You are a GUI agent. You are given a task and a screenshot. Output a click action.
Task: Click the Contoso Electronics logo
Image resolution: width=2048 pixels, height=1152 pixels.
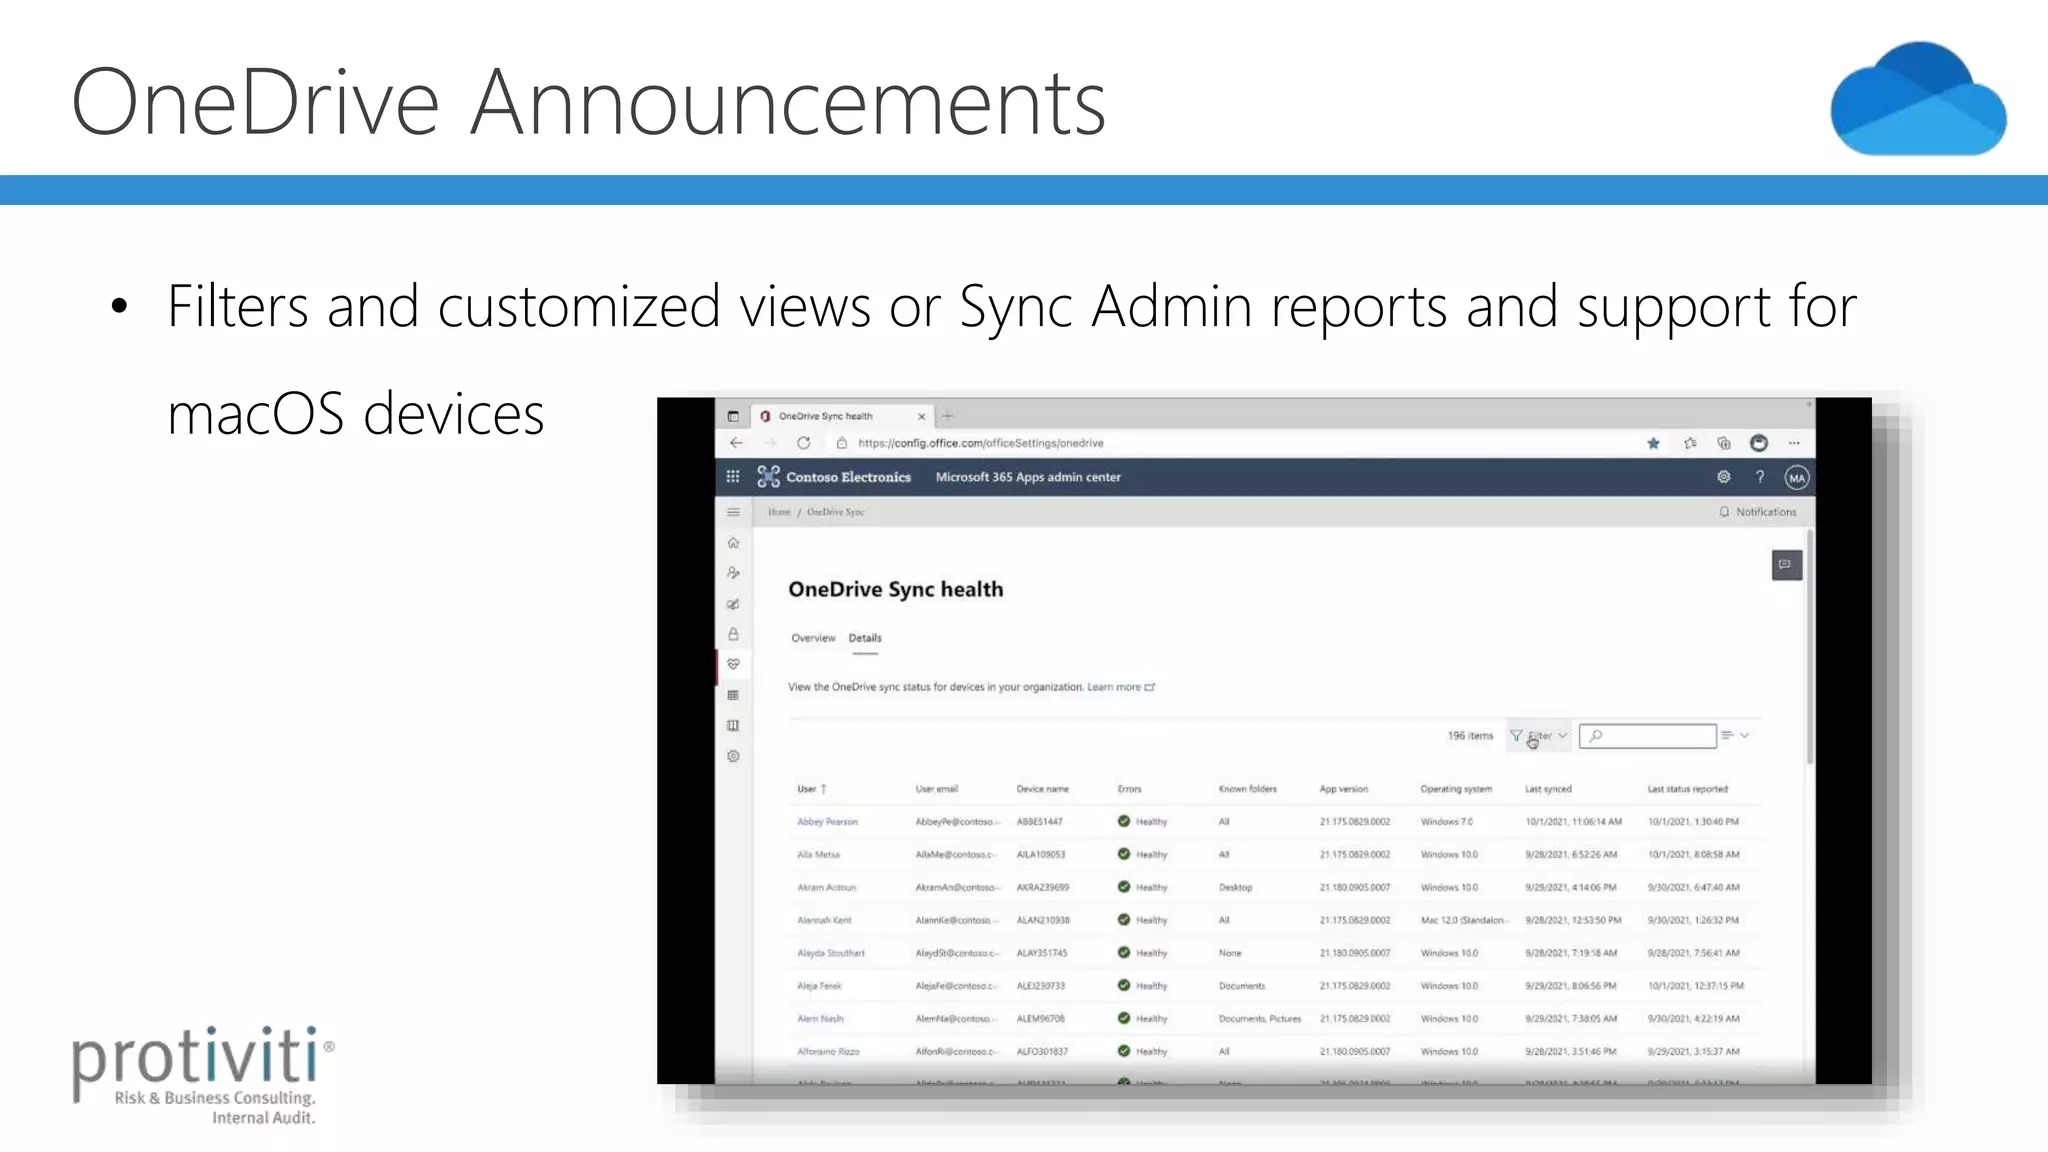834,477
